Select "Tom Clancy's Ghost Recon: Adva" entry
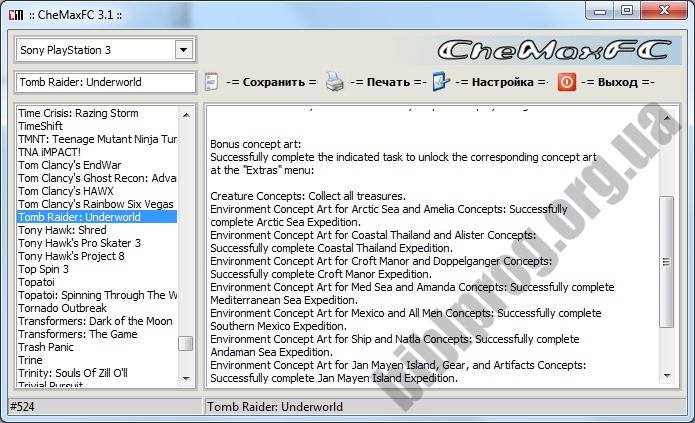The width and height of the screenshot is (695, 423). point(97,178)
